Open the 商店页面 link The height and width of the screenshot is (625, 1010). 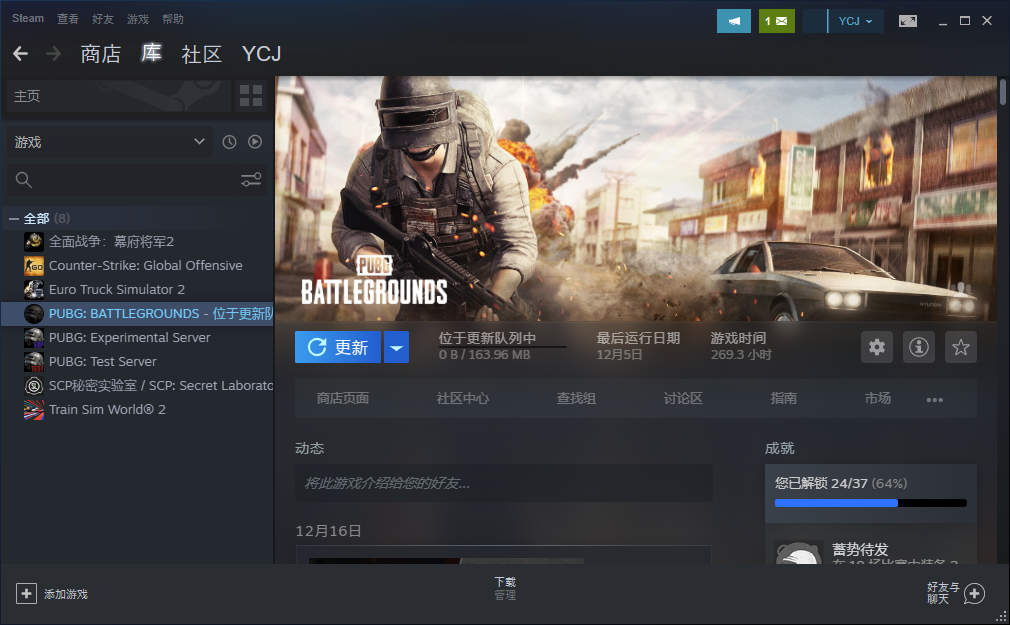coord(343,398)
